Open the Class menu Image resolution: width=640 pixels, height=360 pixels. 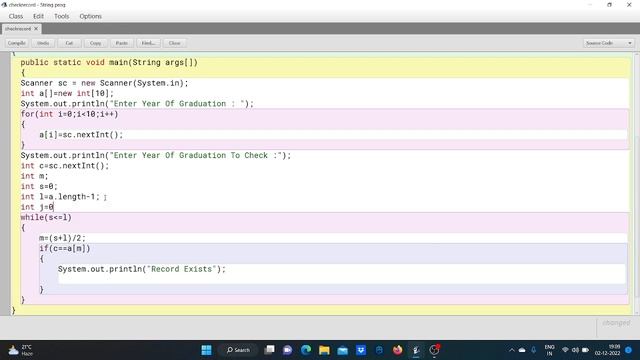pos(16,16)
